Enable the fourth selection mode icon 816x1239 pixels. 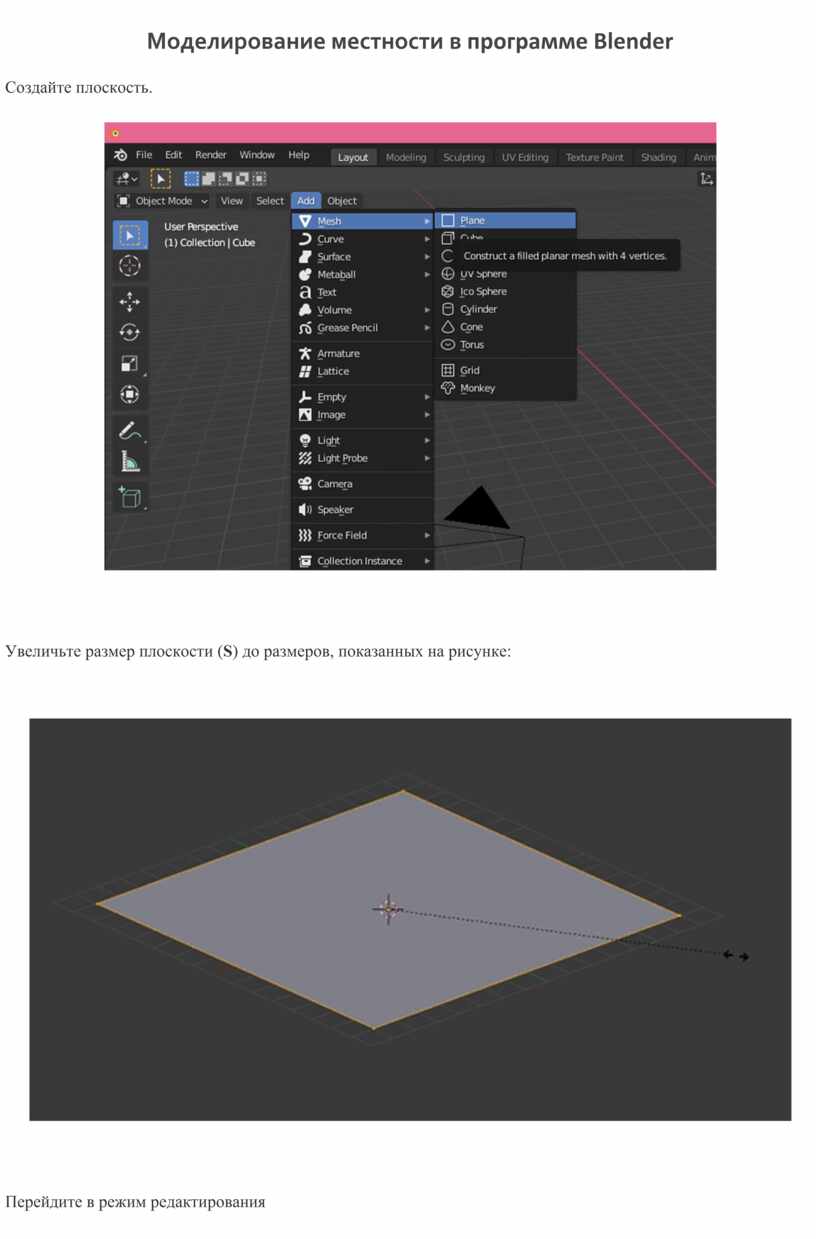coord(243,179)
